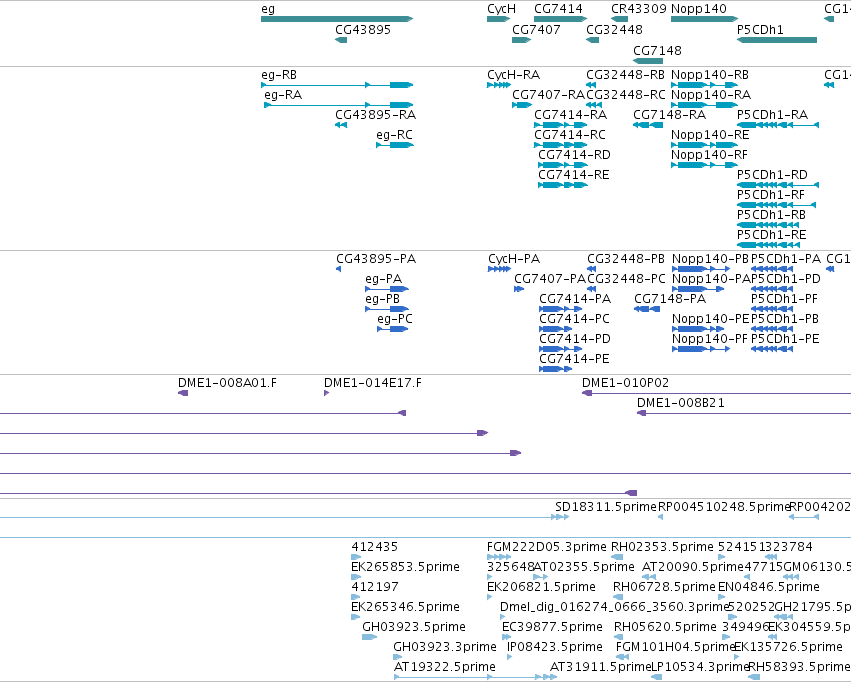Select EST EK206821.5prime
The image size is (851, 682).
[x=541, y=588]
